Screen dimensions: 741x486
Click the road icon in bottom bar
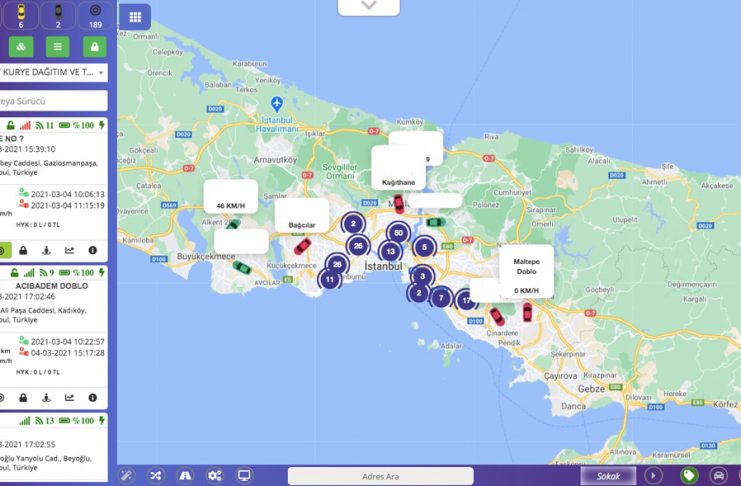pos(185,475)
